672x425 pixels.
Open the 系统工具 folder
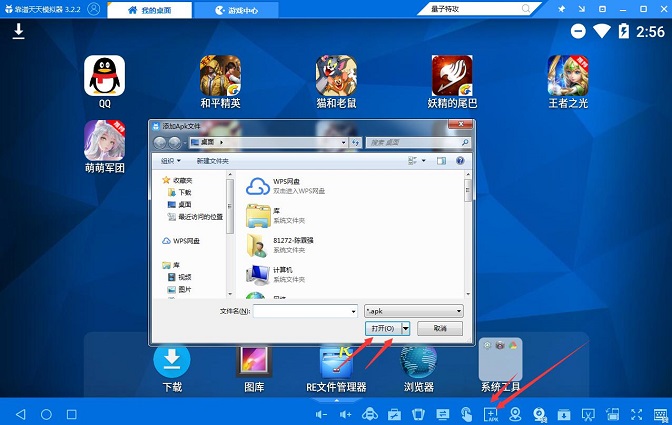[500, 359]
